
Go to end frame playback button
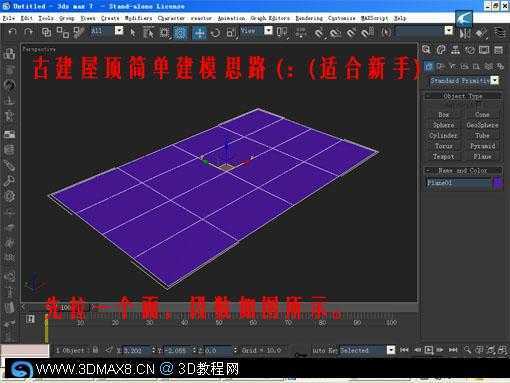coord(453,350)
